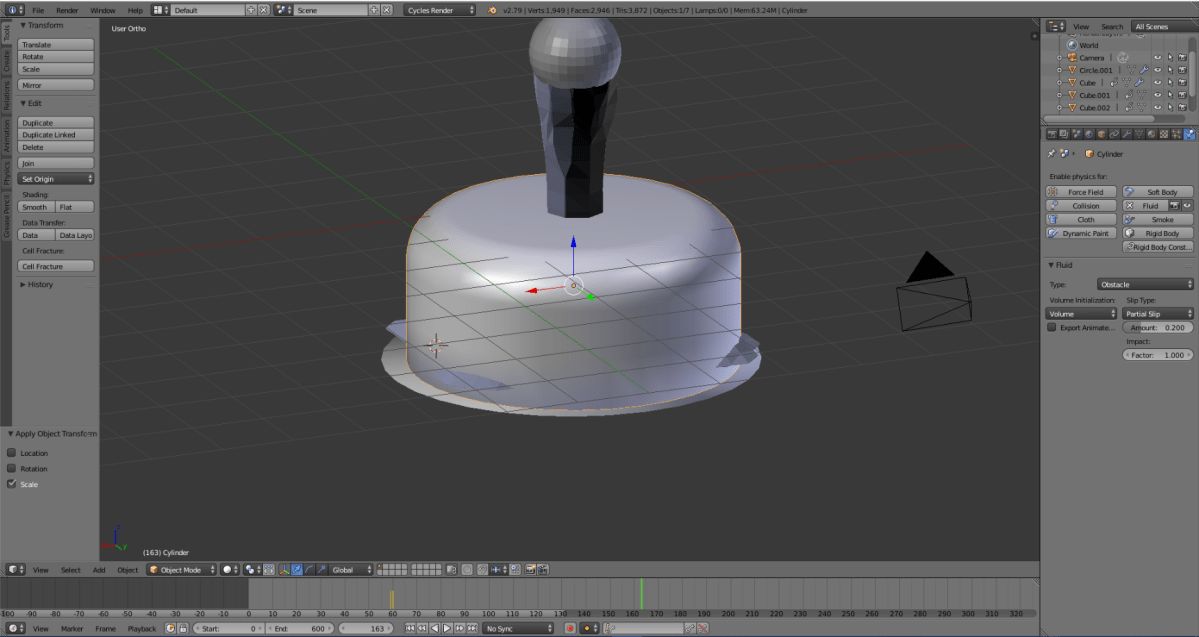Click the OpenGL render image icon
Viewport: 1199px width, 637px height.
(530, 570)
